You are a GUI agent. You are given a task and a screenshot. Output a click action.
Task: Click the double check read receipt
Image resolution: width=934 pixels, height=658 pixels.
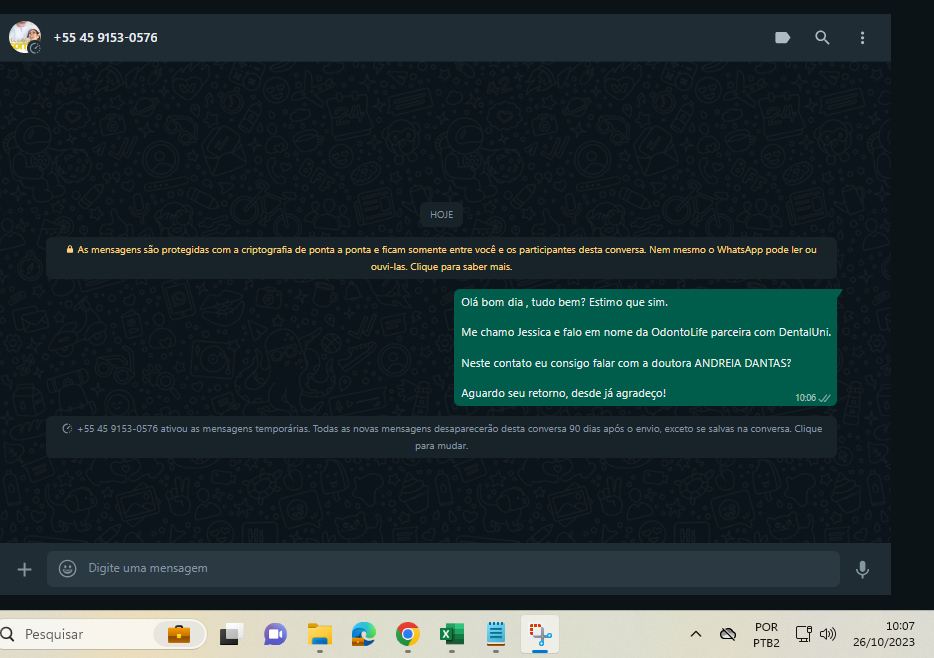point(825,398)
